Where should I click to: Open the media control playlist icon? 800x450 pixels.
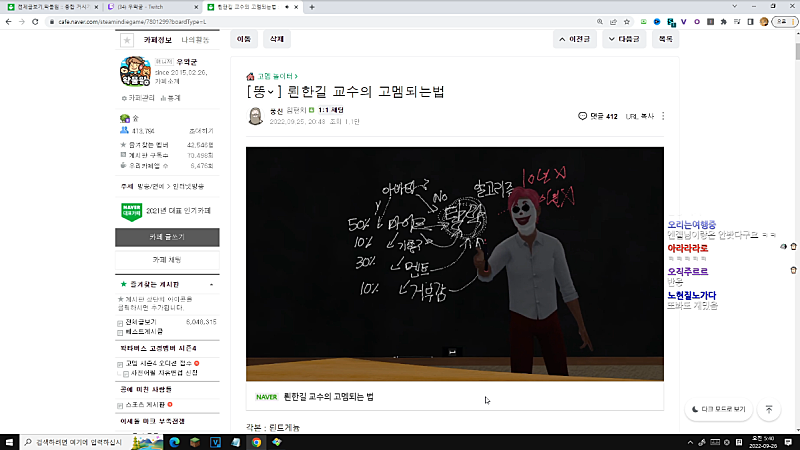click(737, 22)
